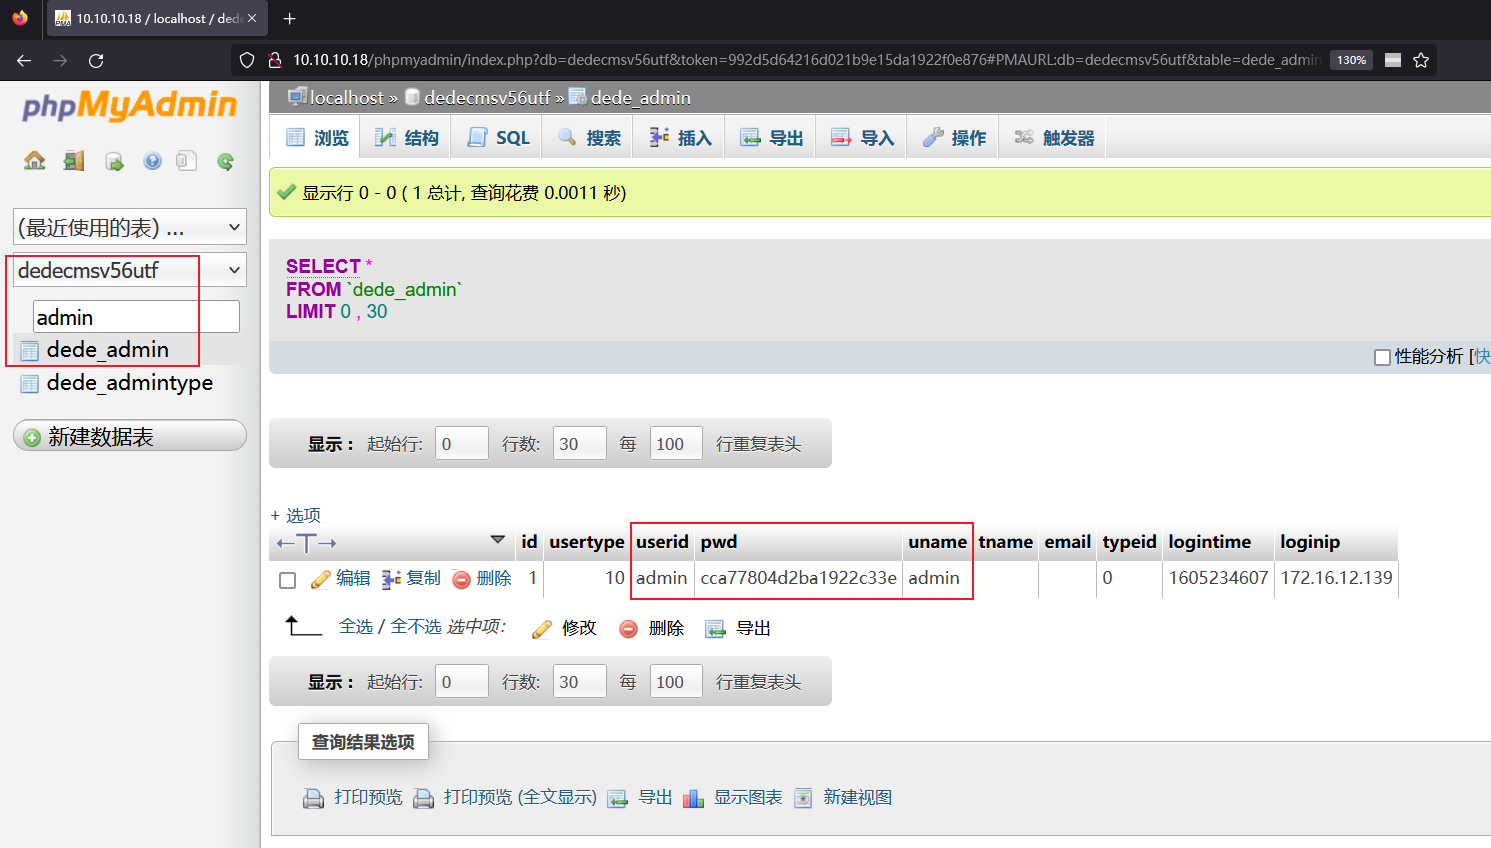Viewport: 1491px width, 848px height.
Task: Enable the 性能分析 profiling checkbox
Action: 1383,356
